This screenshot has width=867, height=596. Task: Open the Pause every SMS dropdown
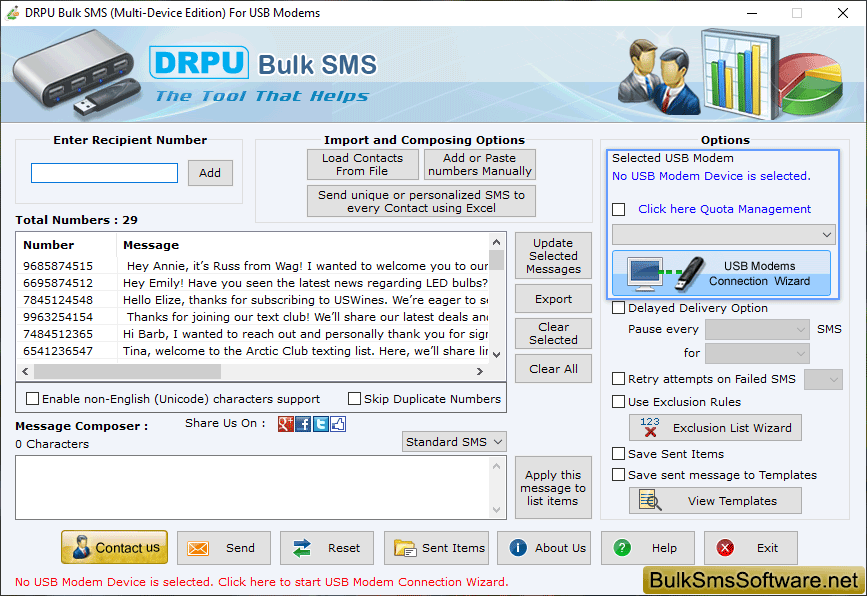click(757, 330)
